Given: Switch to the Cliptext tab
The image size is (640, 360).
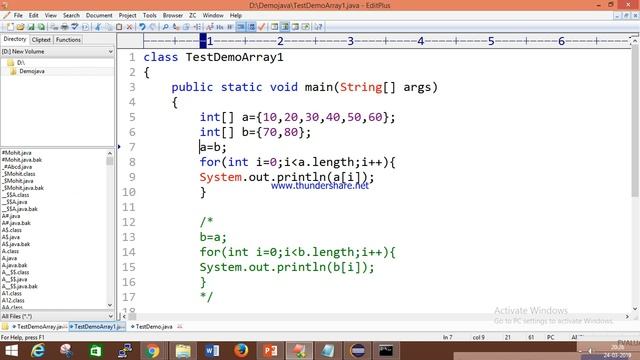Looking at the screenshot, I should point(41,40).
